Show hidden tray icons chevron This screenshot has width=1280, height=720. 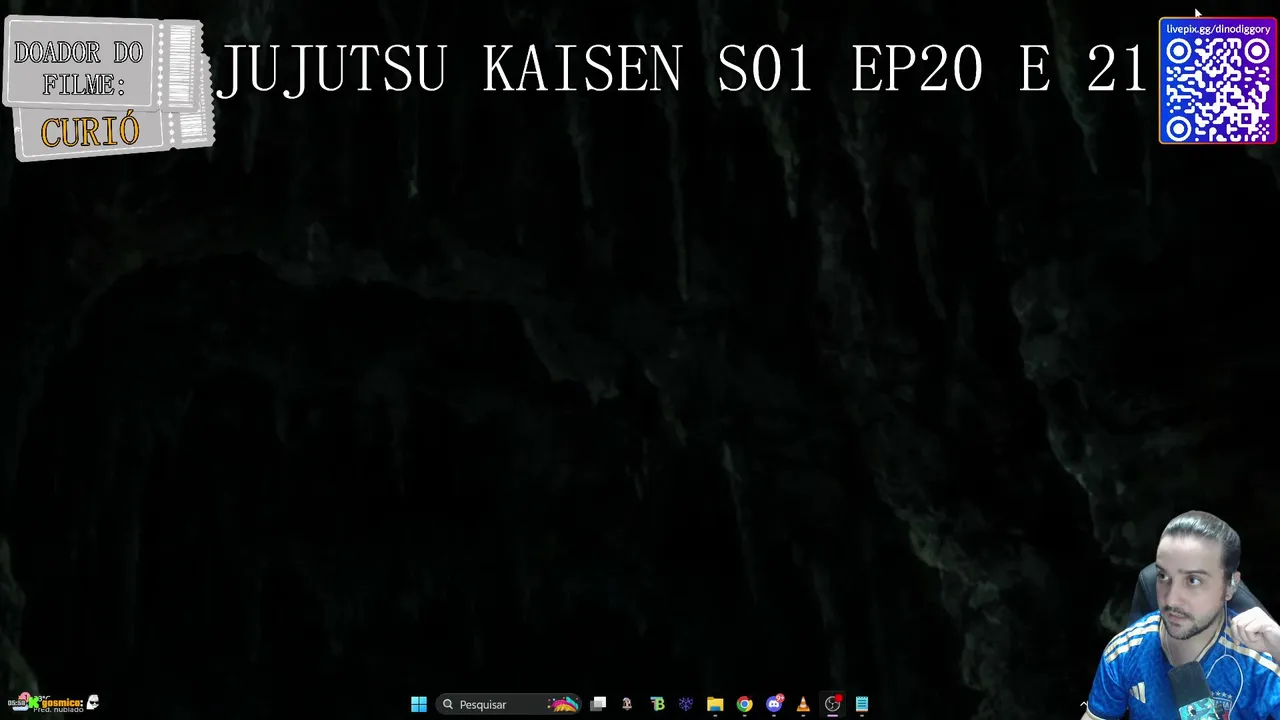coord(1084,705)
